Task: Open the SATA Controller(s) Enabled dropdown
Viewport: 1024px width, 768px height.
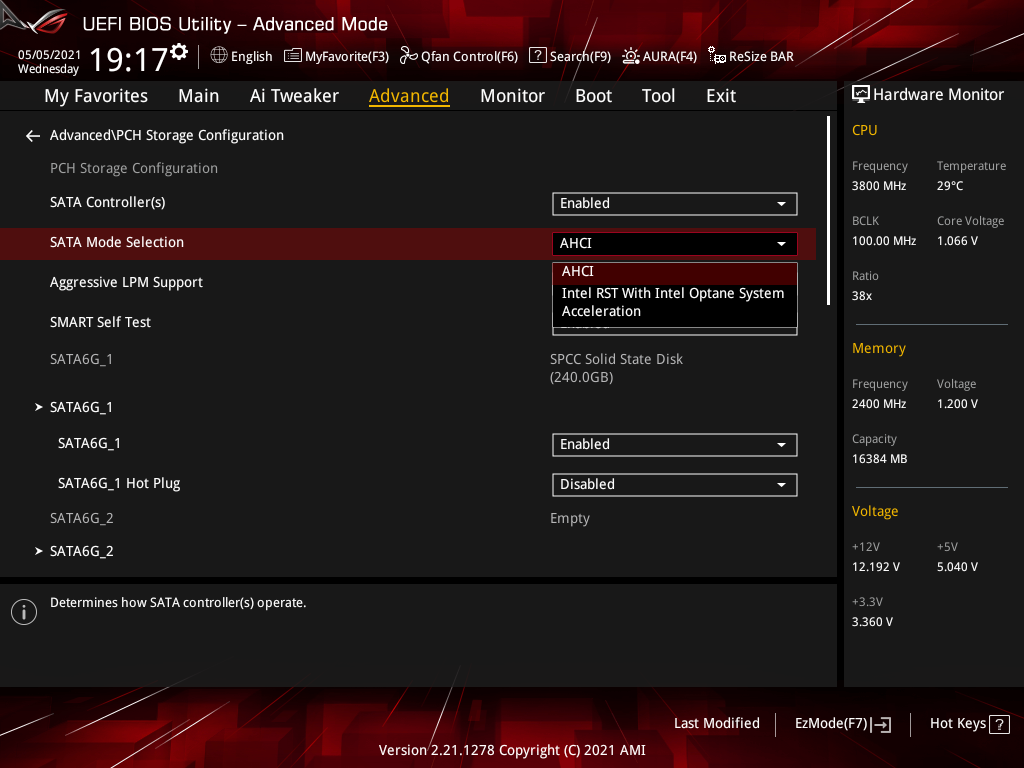Action: (674, 204)
